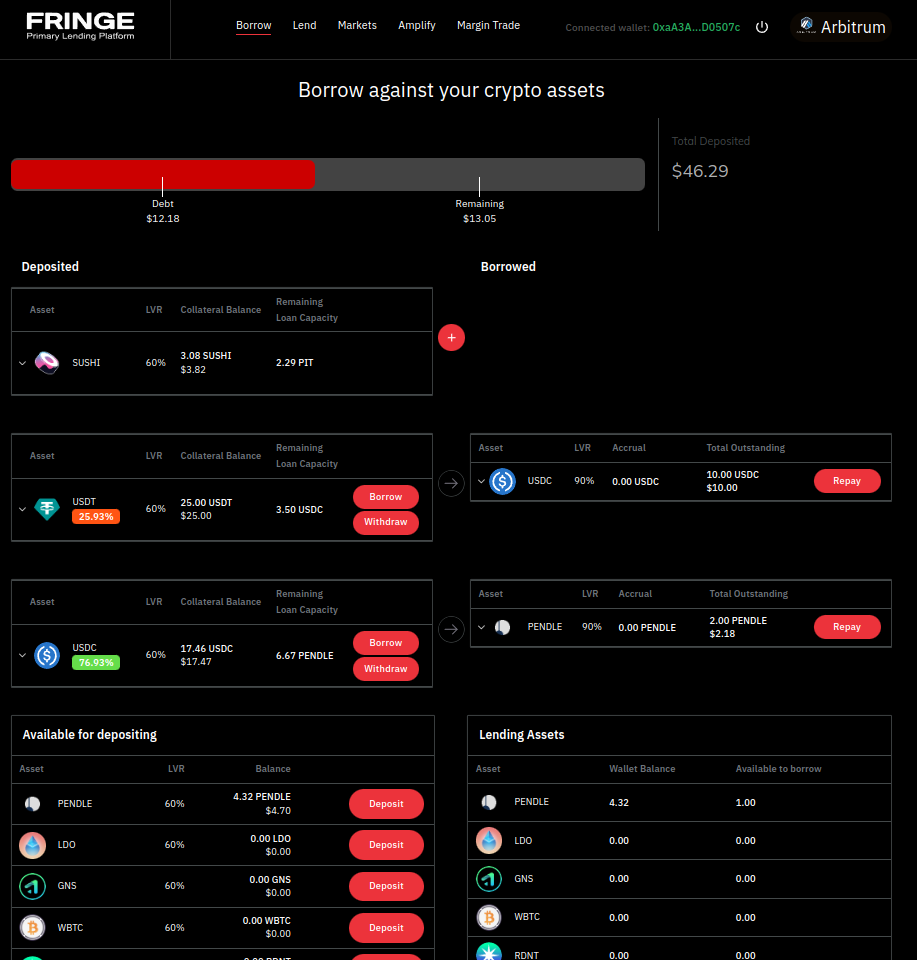Click Withdraw button in USDC deposit row
This screenshot has width=917, height=960.
(x=386, y=669)
